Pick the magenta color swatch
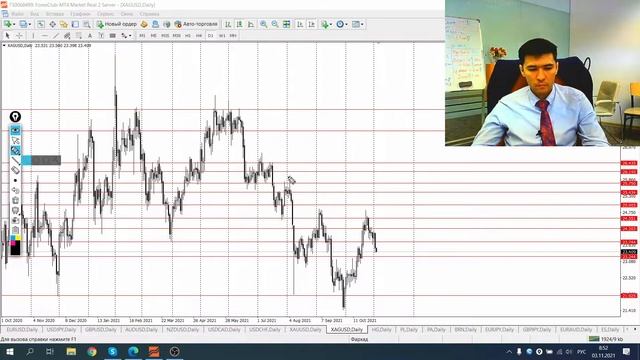This screenshot has width=640, height=360. tap(13, 243)
